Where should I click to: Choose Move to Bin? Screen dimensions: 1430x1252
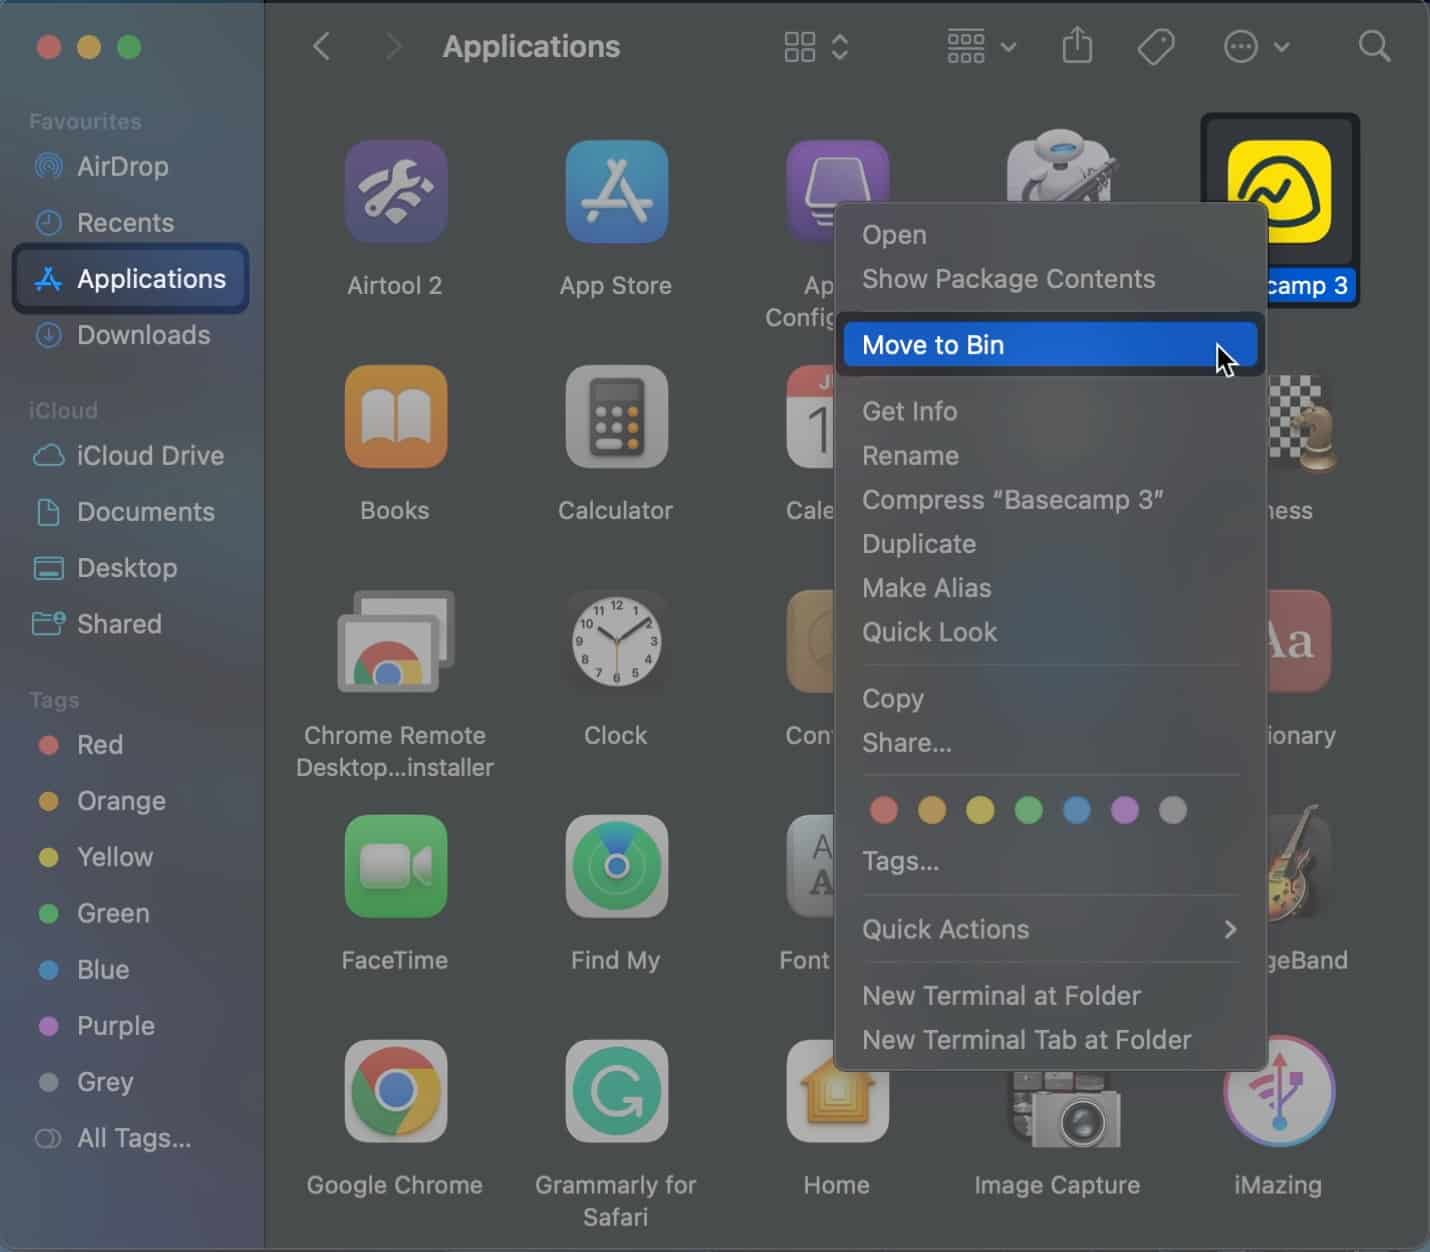[x=1050, y=345]
